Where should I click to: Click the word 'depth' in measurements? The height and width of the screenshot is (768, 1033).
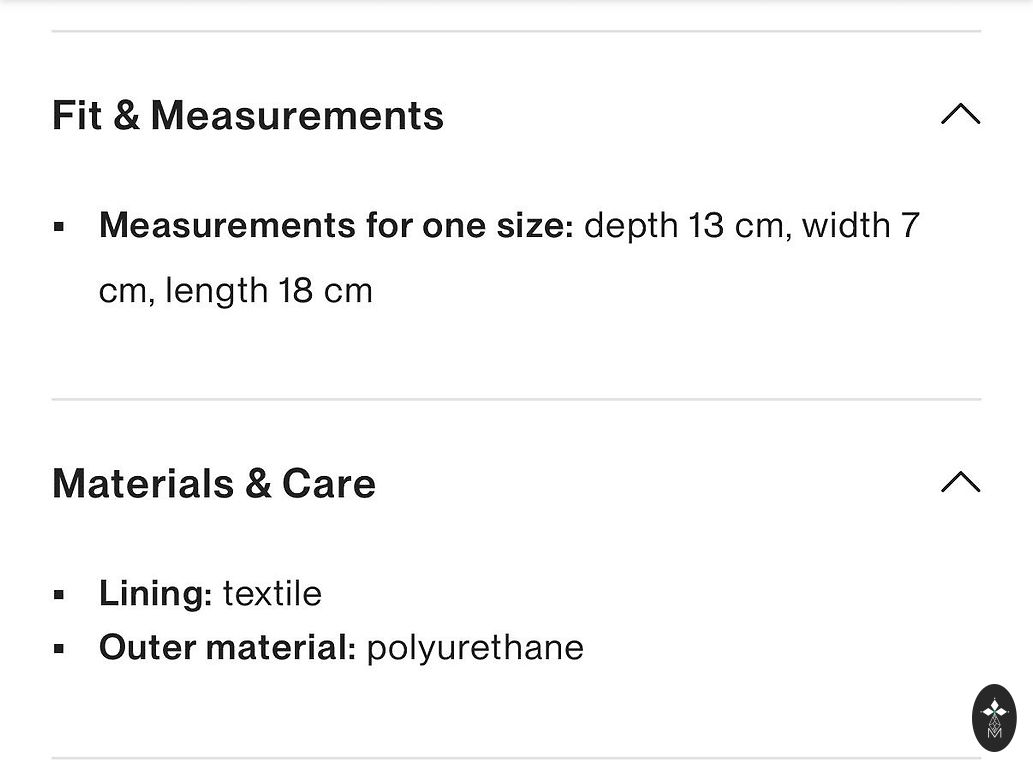(x=630, y=225)
